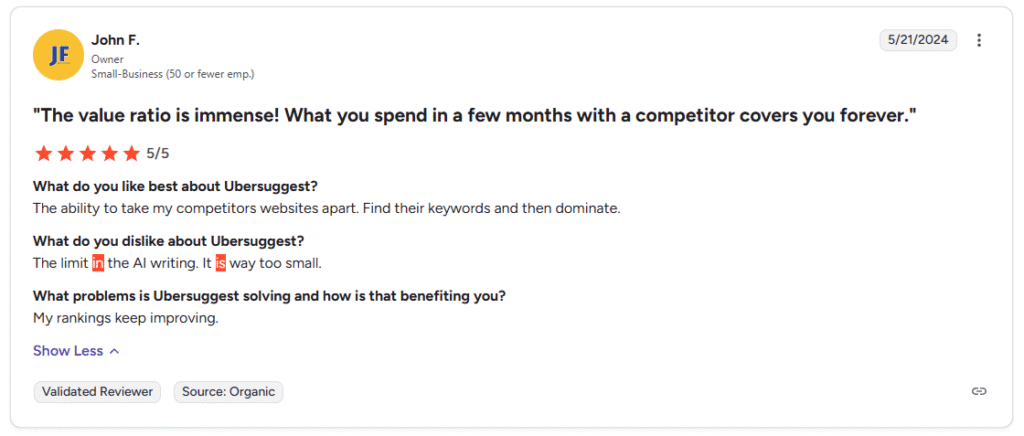Click the Show Less link

[68, 351]
